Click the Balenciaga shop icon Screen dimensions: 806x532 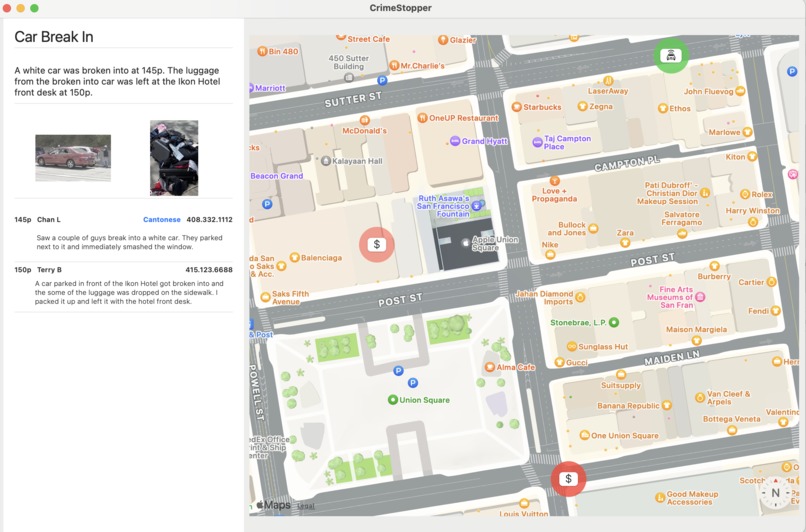[295, 257]
